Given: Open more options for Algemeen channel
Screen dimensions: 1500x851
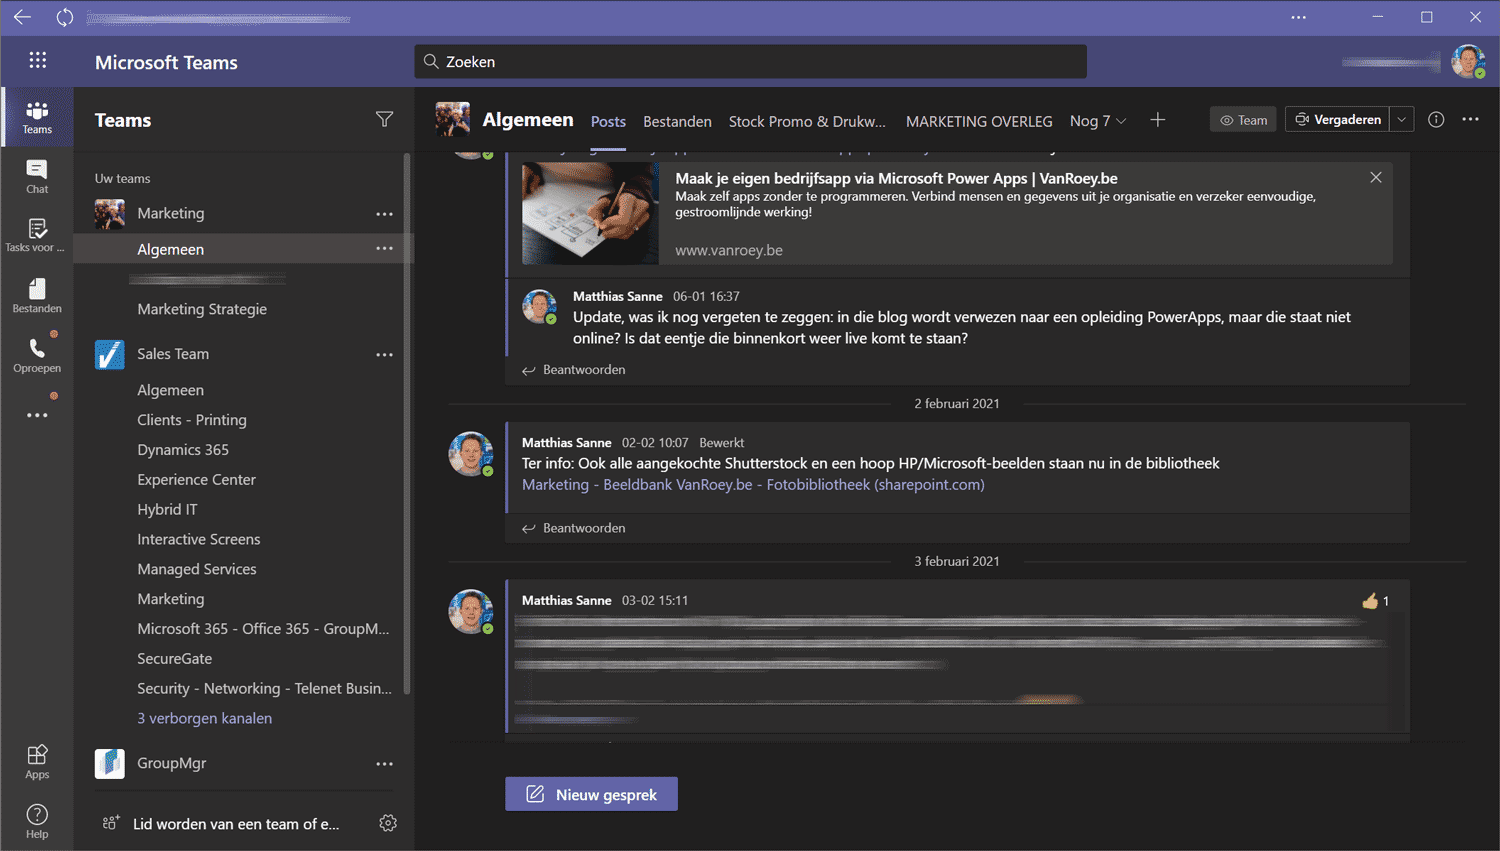Looking at the screenshot, I should [x=385, y=248].
